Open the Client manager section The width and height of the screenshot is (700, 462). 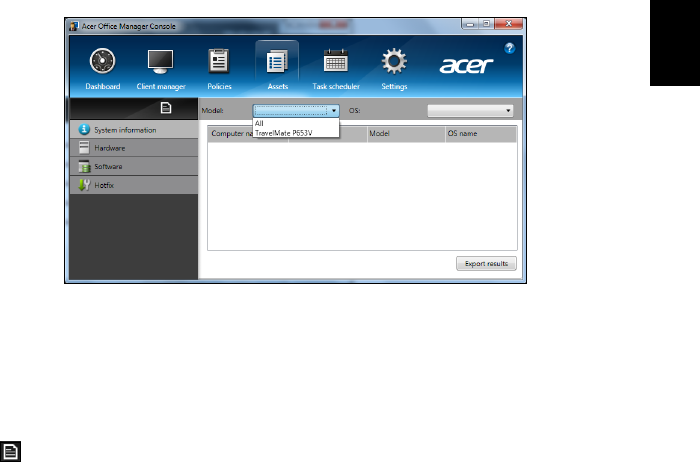pyautogui.click(x=161, y=69)
